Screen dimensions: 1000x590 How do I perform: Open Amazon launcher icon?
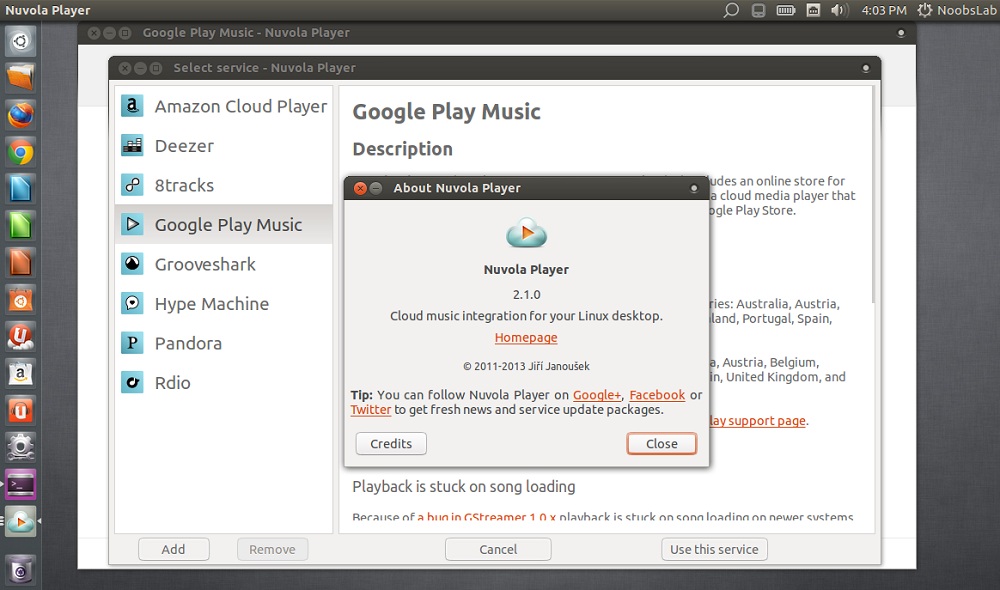[x=20, y=374]
